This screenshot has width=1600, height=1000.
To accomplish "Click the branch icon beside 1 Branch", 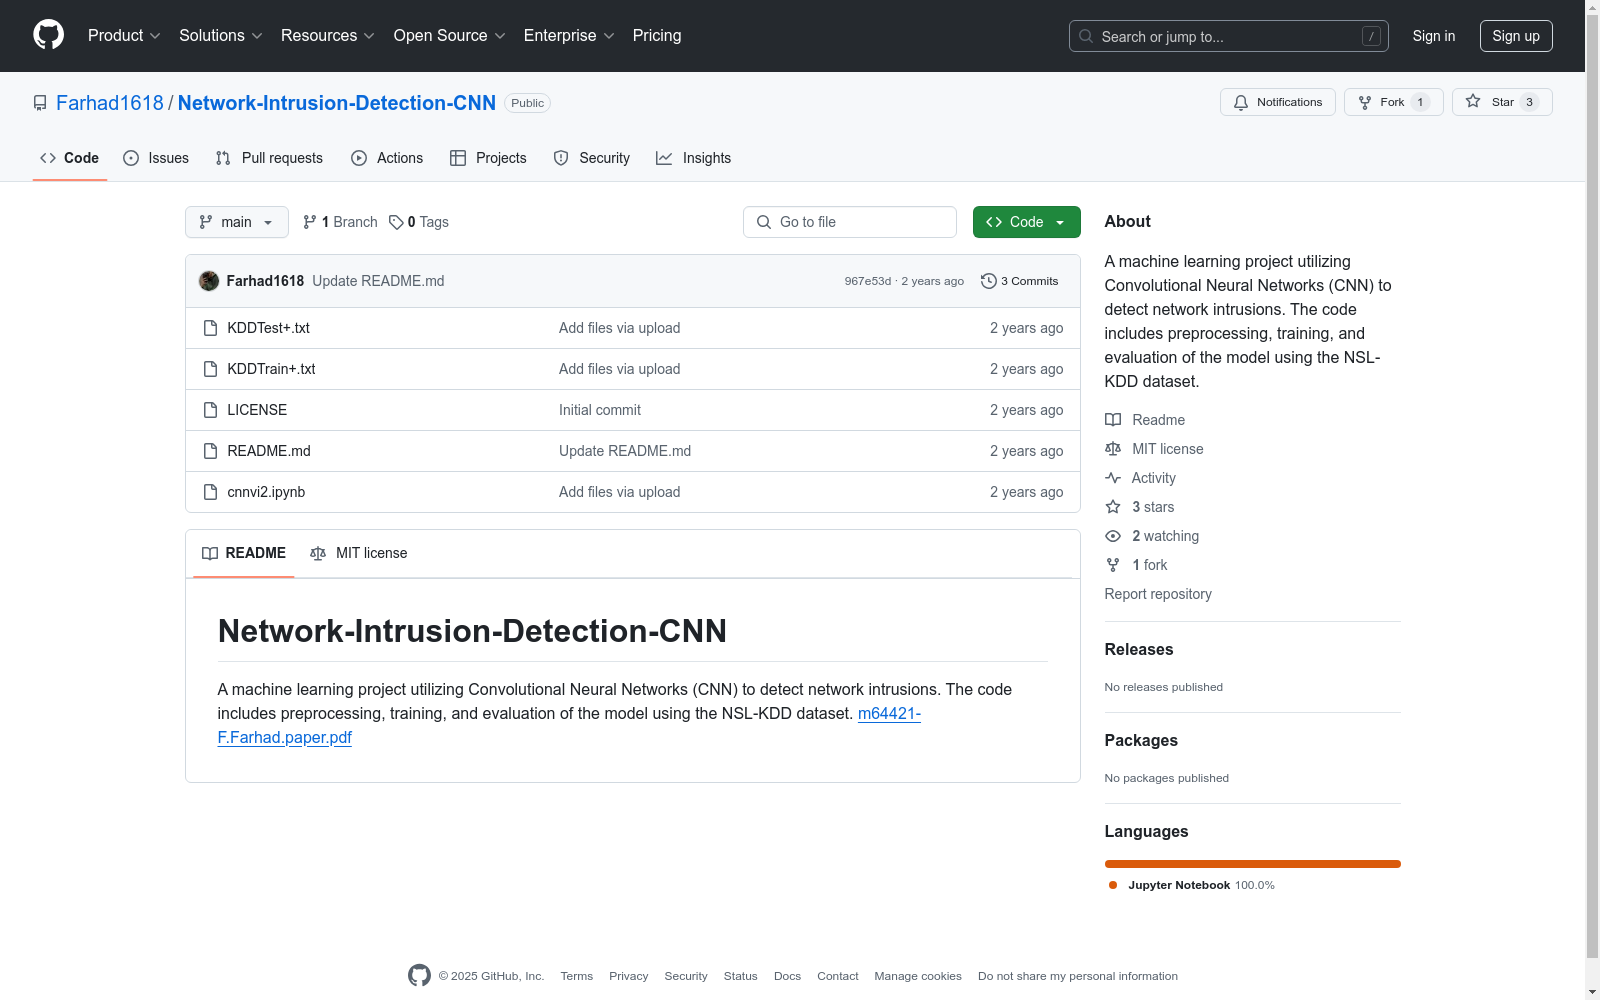I will tap(310, 222).
